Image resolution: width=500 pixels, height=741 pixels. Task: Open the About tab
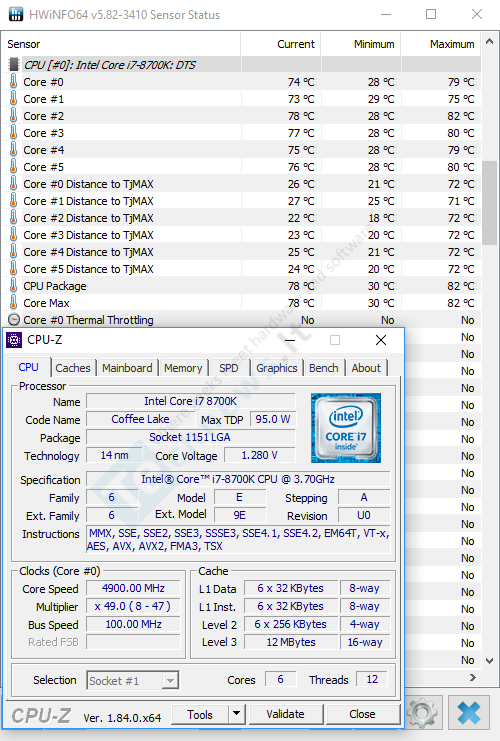coord(366,368)
